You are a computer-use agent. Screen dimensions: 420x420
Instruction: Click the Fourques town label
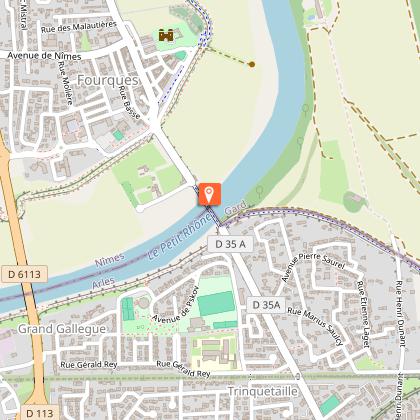[107, 80]
